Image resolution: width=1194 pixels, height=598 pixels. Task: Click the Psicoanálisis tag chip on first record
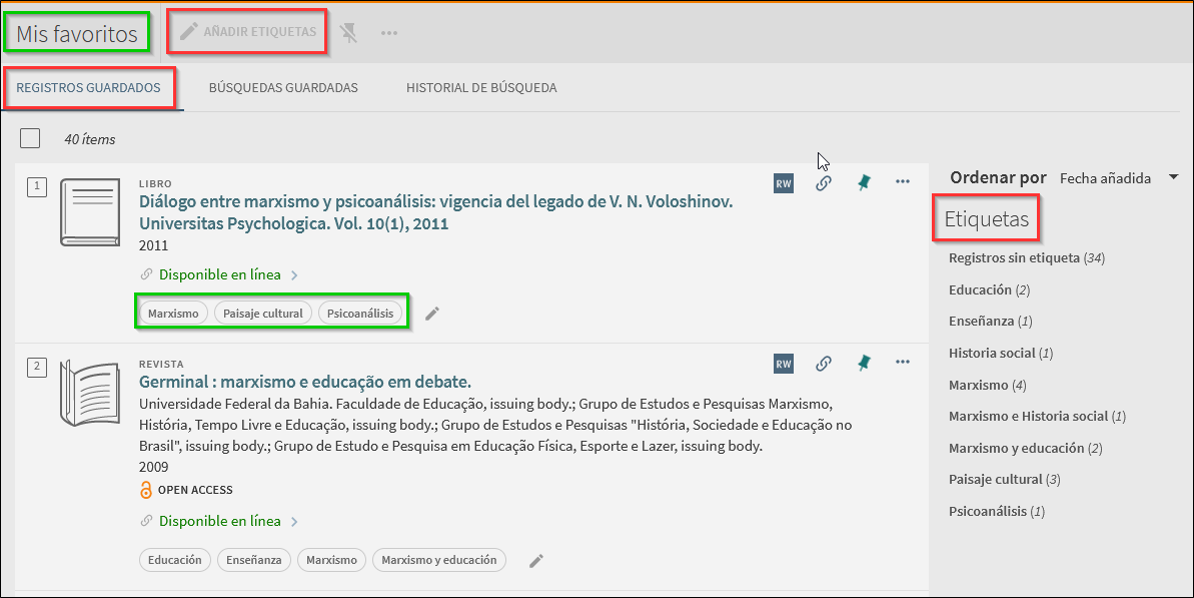click(x=360, y=314)
